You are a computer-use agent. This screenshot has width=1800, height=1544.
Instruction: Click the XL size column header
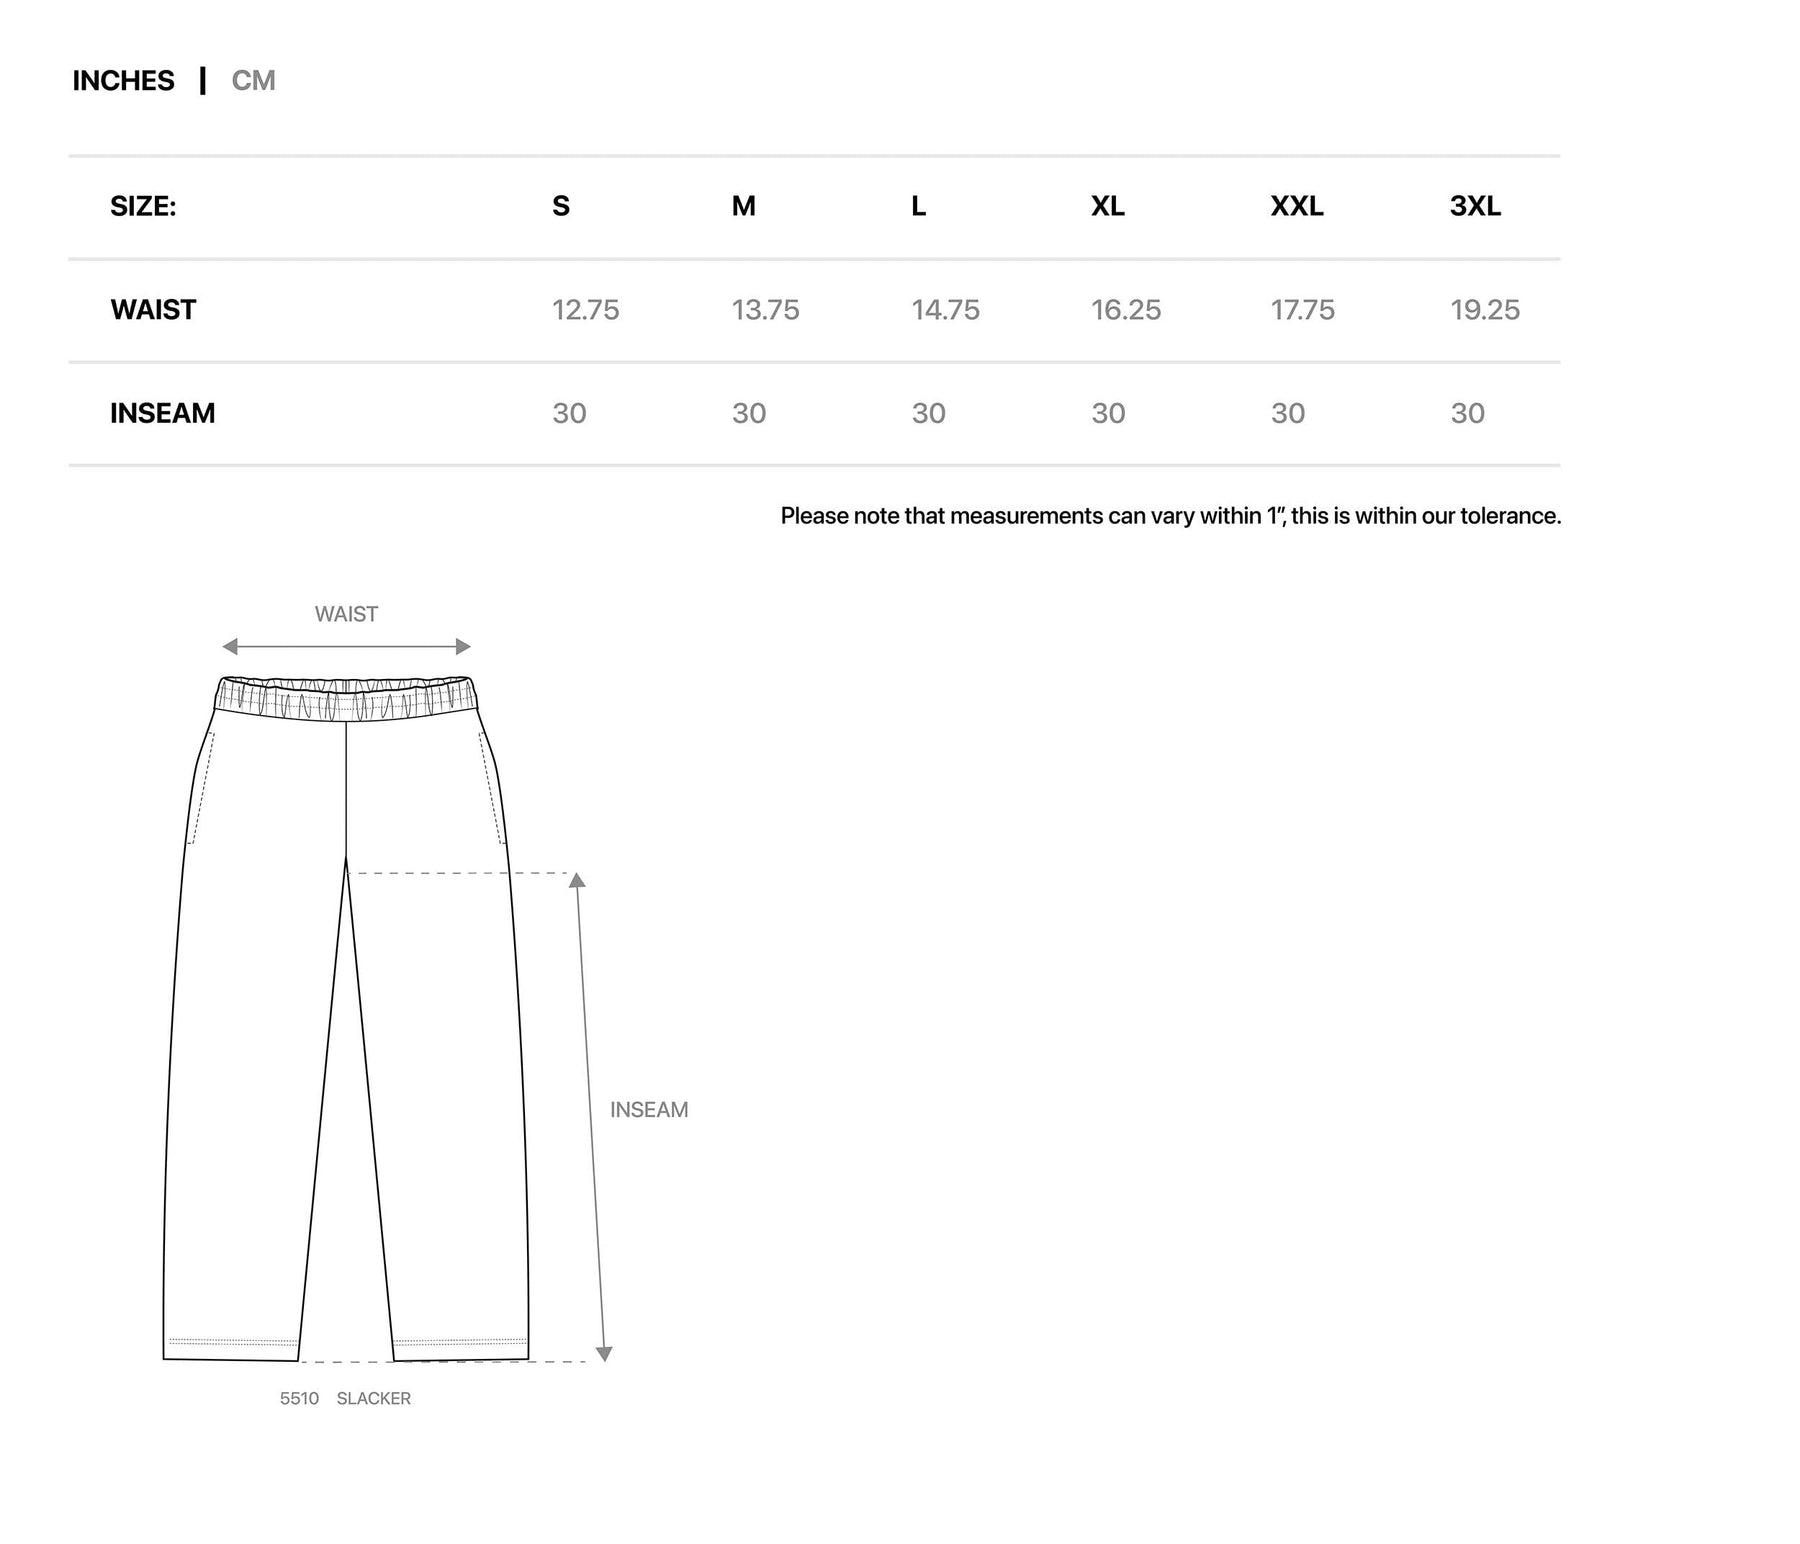(1107, 206)
